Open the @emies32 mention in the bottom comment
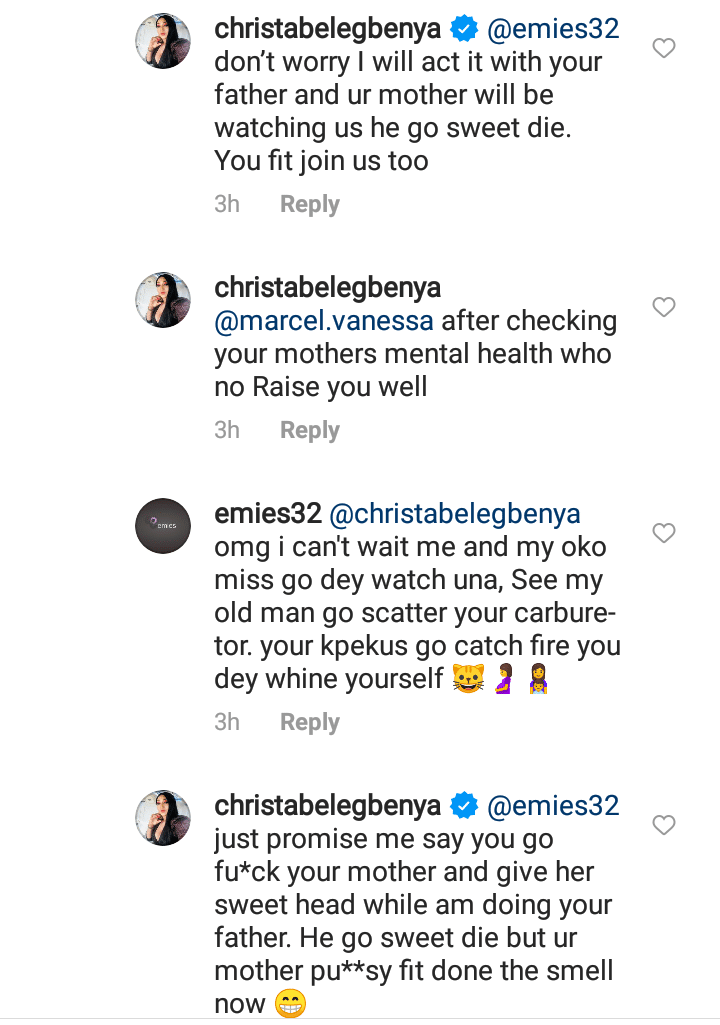The height and width of the screenshot is (1025, 720). 553,806
